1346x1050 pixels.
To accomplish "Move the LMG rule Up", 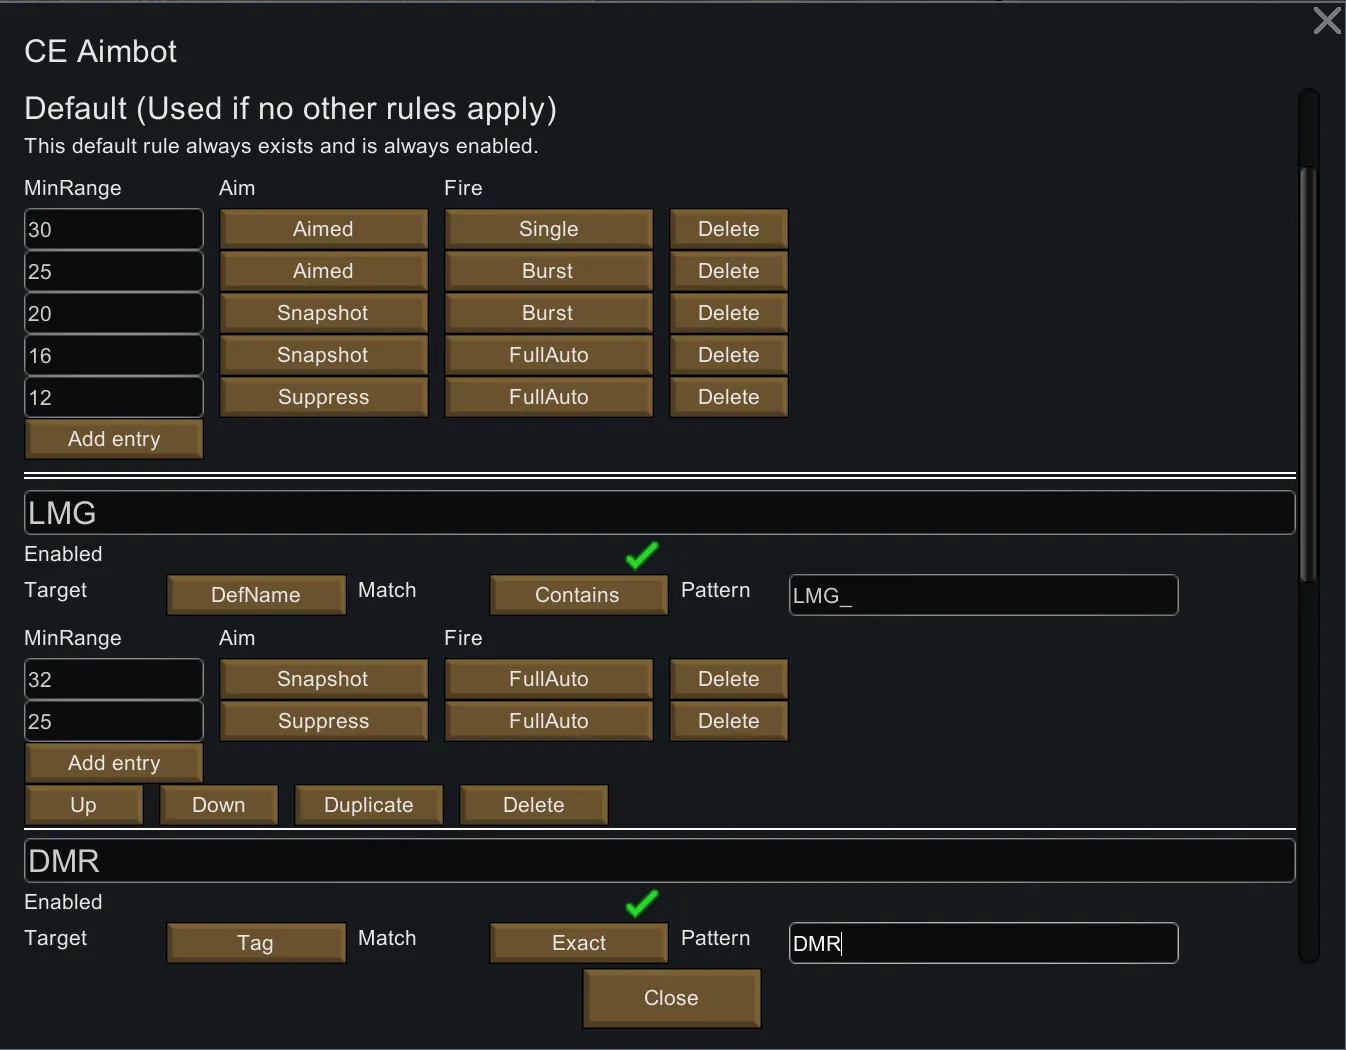I will [x=84, y=805].
